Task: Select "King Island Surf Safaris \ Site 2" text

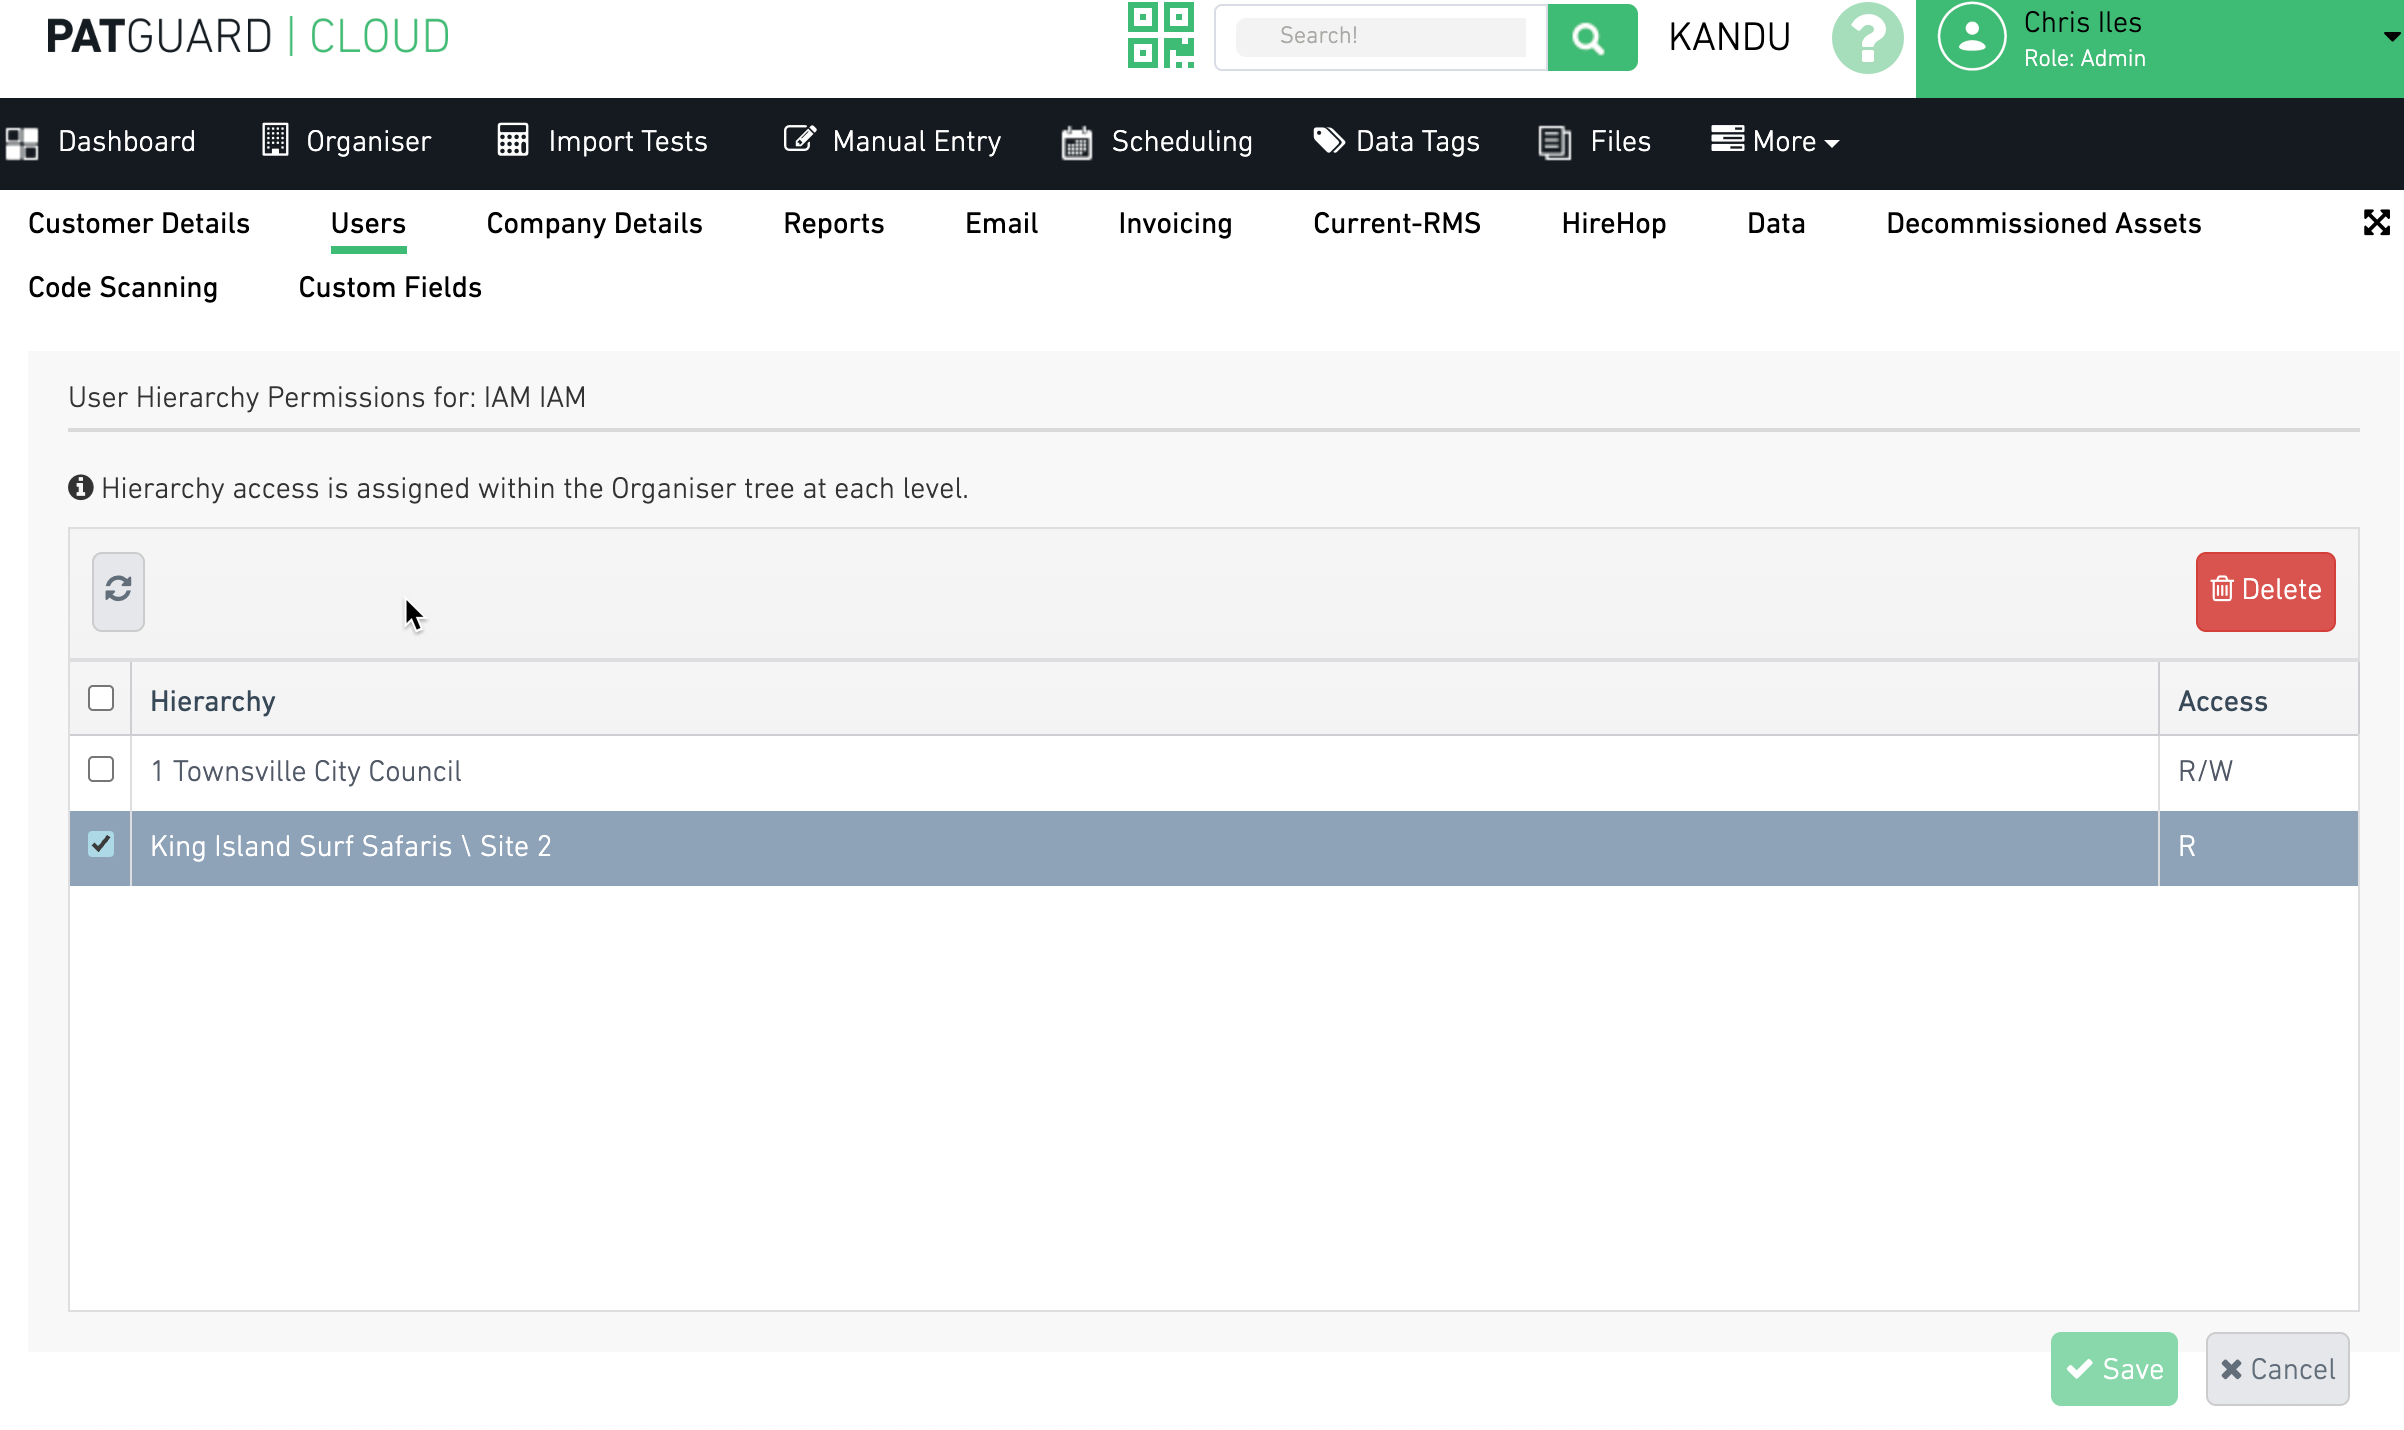Action: pos(351,846)
